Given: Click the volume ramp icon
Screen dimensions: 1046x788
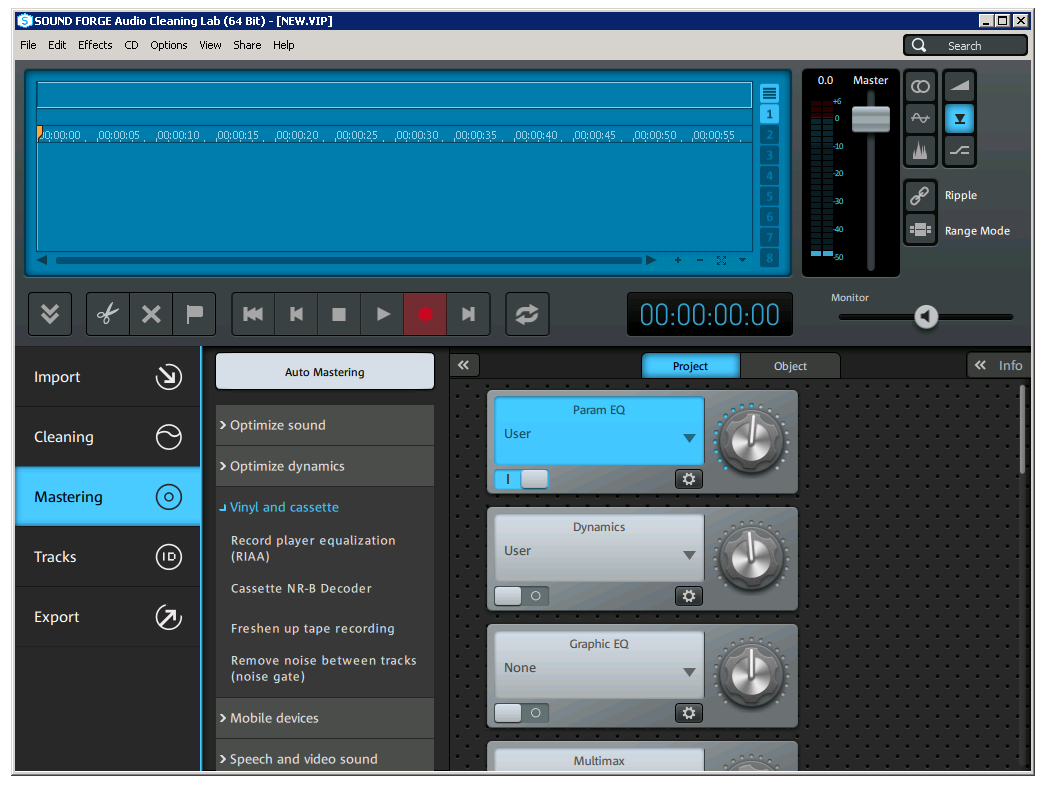Looking at the screenshot, I should pos(960,87).
